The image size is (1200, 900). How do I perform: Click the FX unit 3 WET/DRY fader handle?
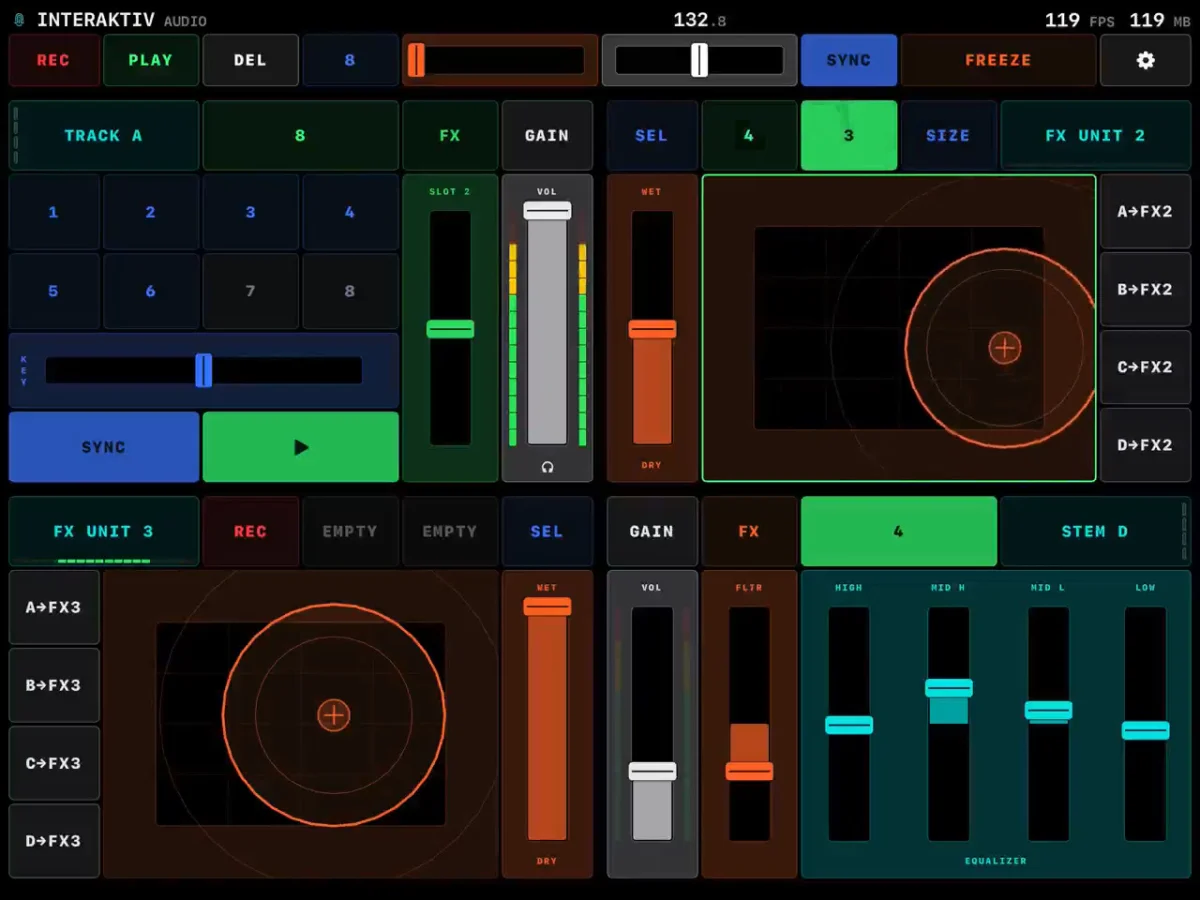tap(547, 607)
